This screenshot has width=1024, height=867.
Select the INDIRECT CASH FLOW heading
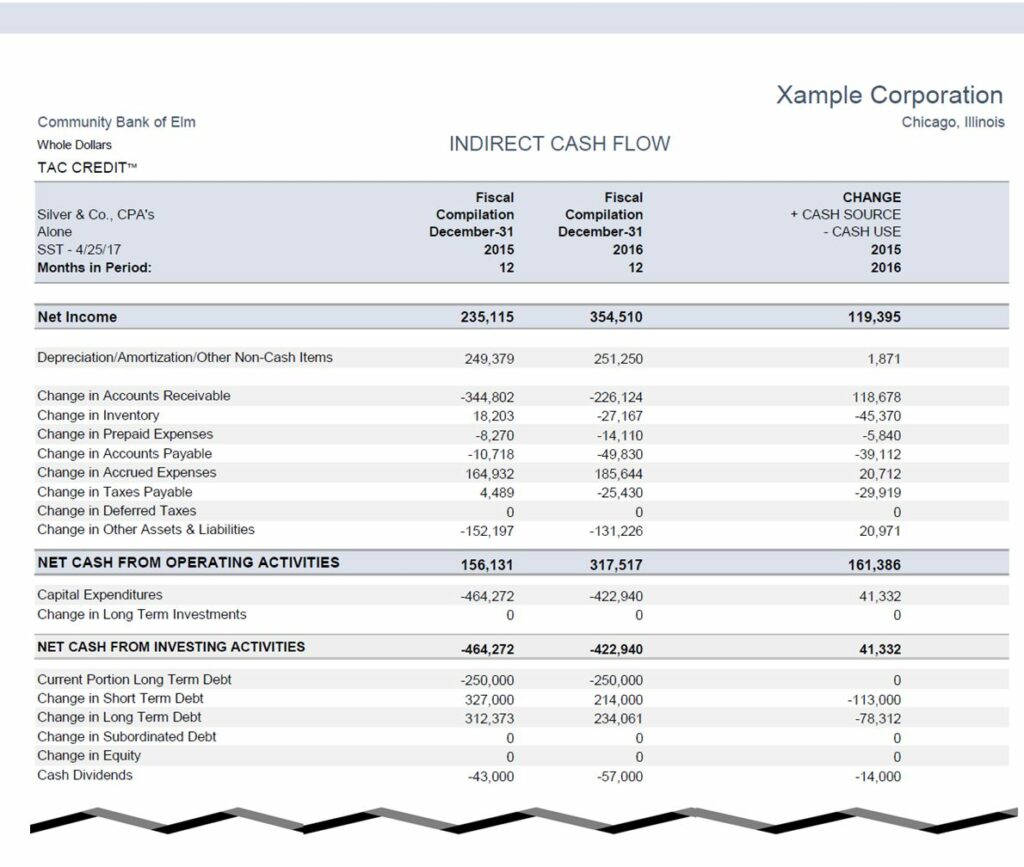point(560,144)
